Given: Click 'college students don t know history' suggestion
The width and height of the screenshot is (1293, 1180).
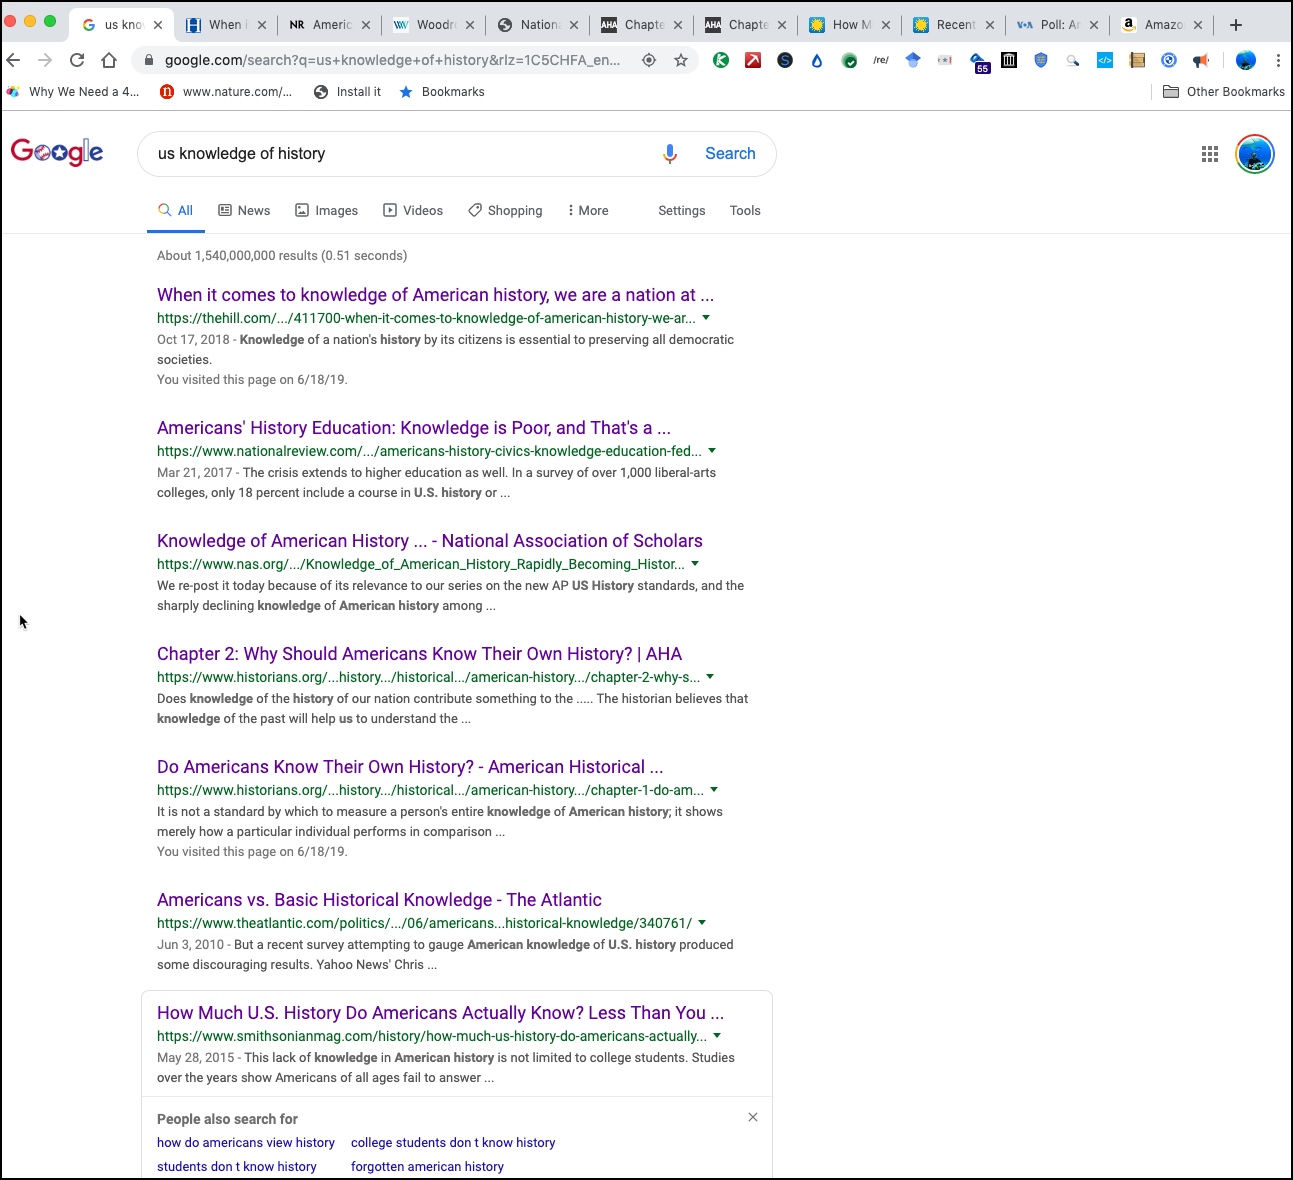Looking at the screenshot, I should pos(453,1143).
